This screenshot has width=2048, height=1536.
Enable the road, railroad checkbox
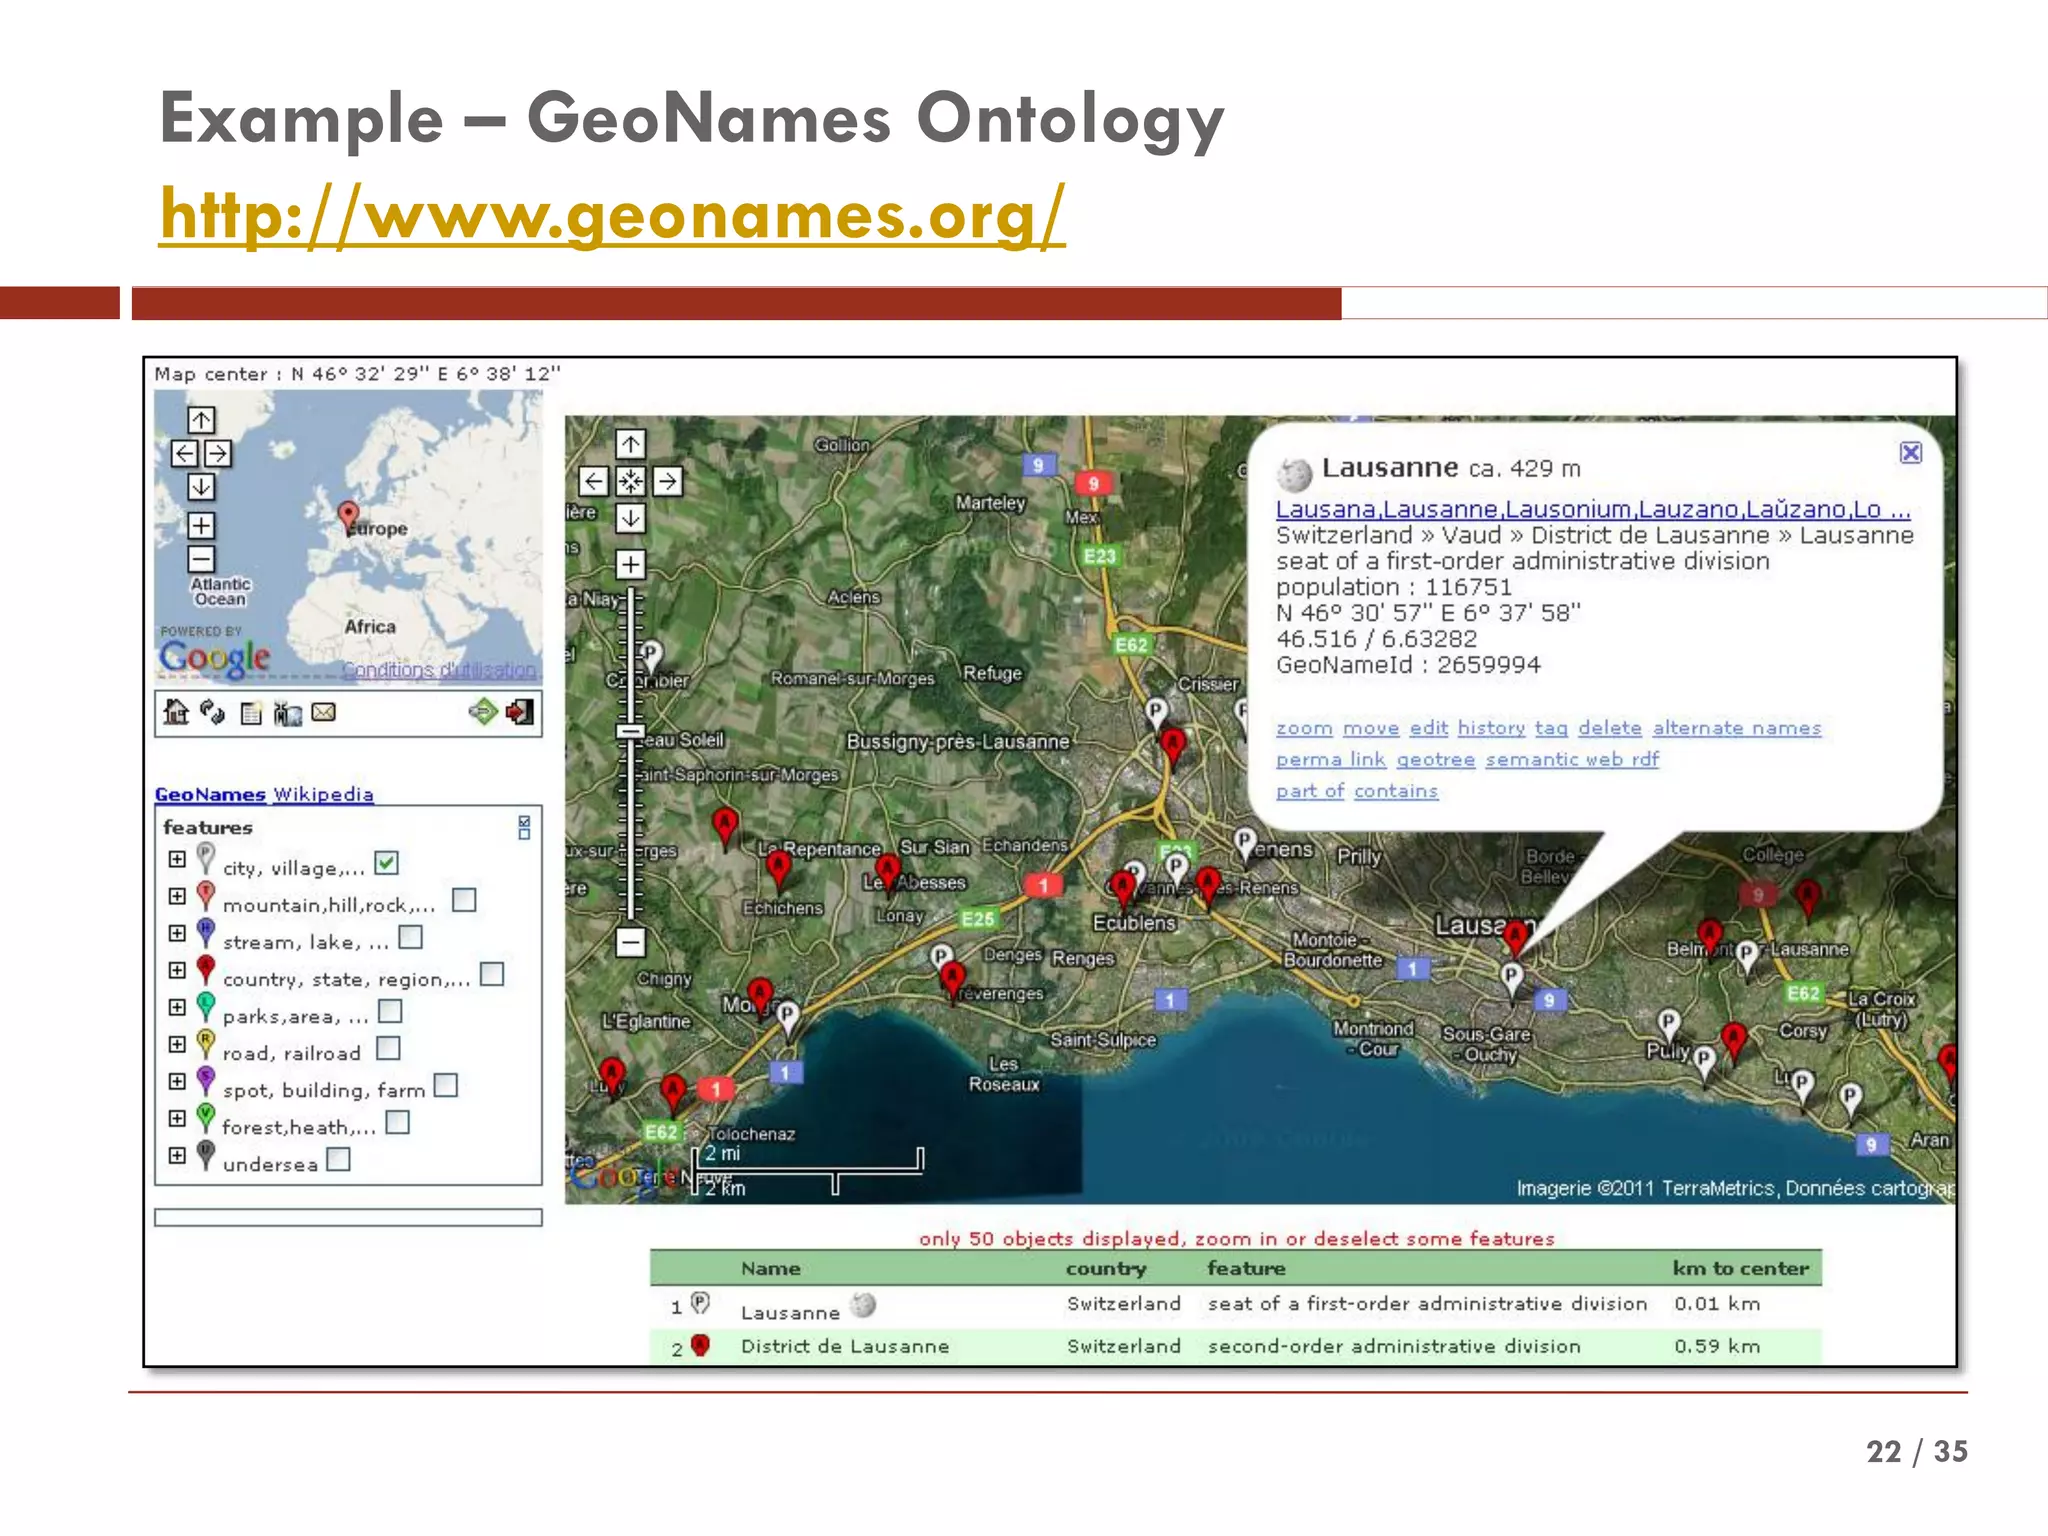tap(388, 1048)
